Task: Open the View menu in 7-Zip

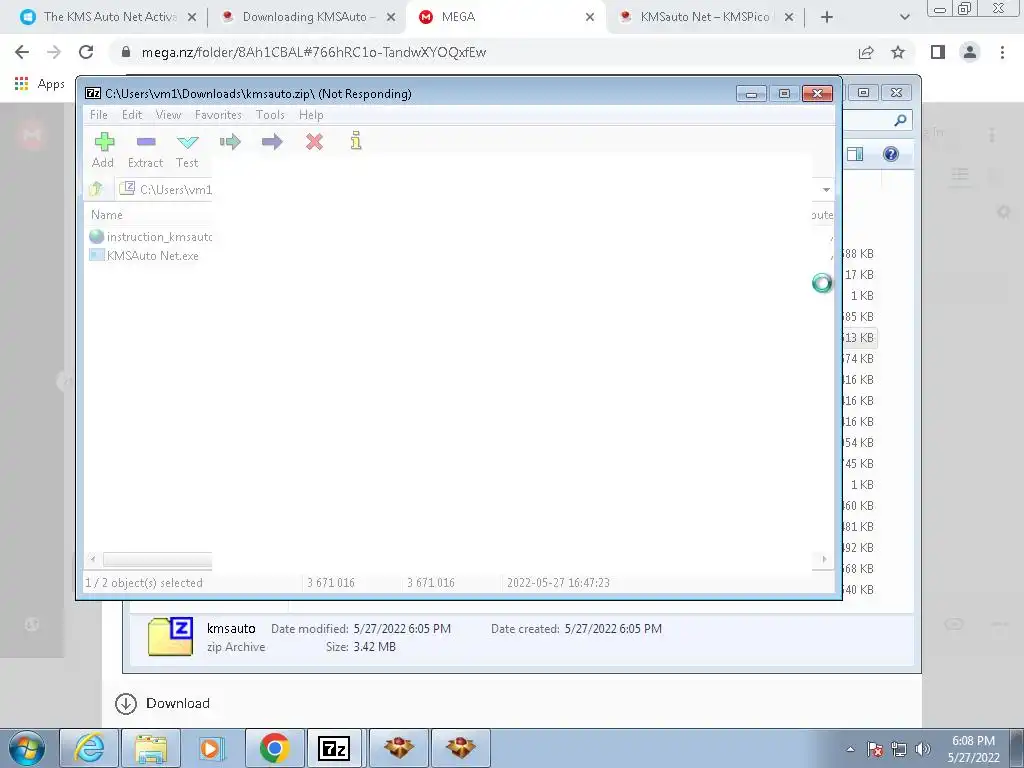Action: [168, 115]
